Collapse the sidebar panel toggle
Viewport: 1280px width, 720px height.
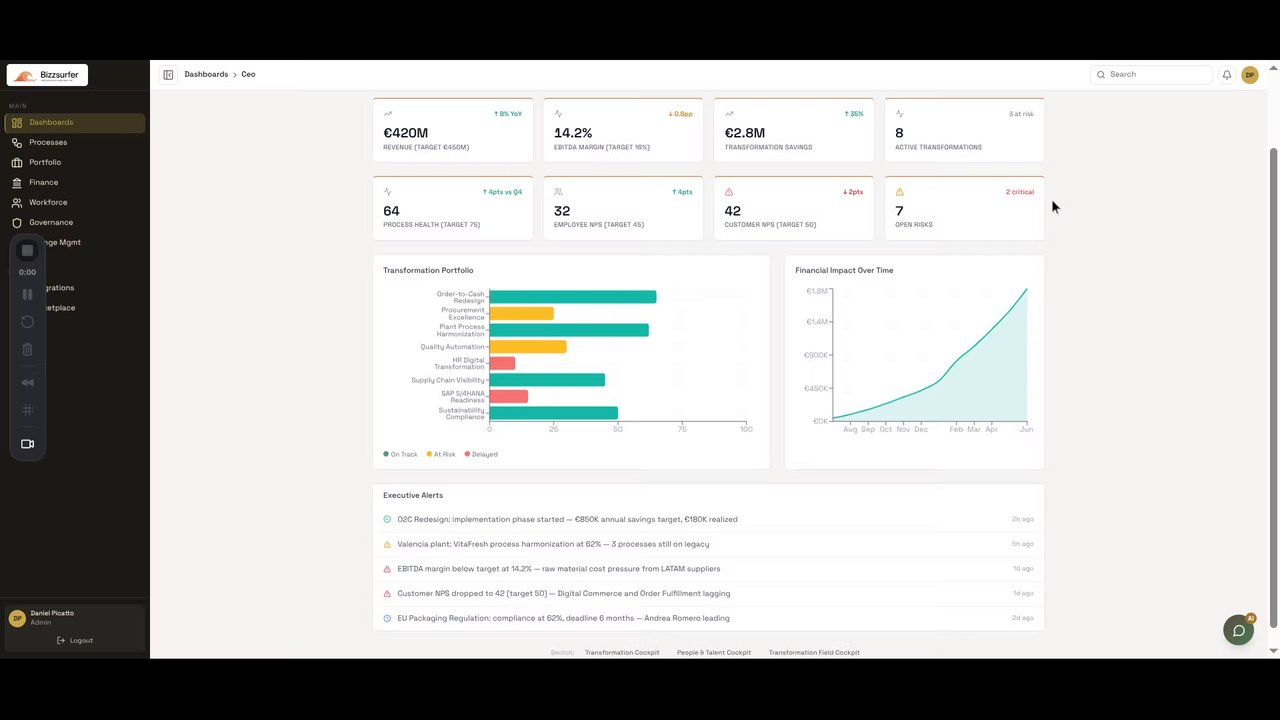click(x=168, y=74)
